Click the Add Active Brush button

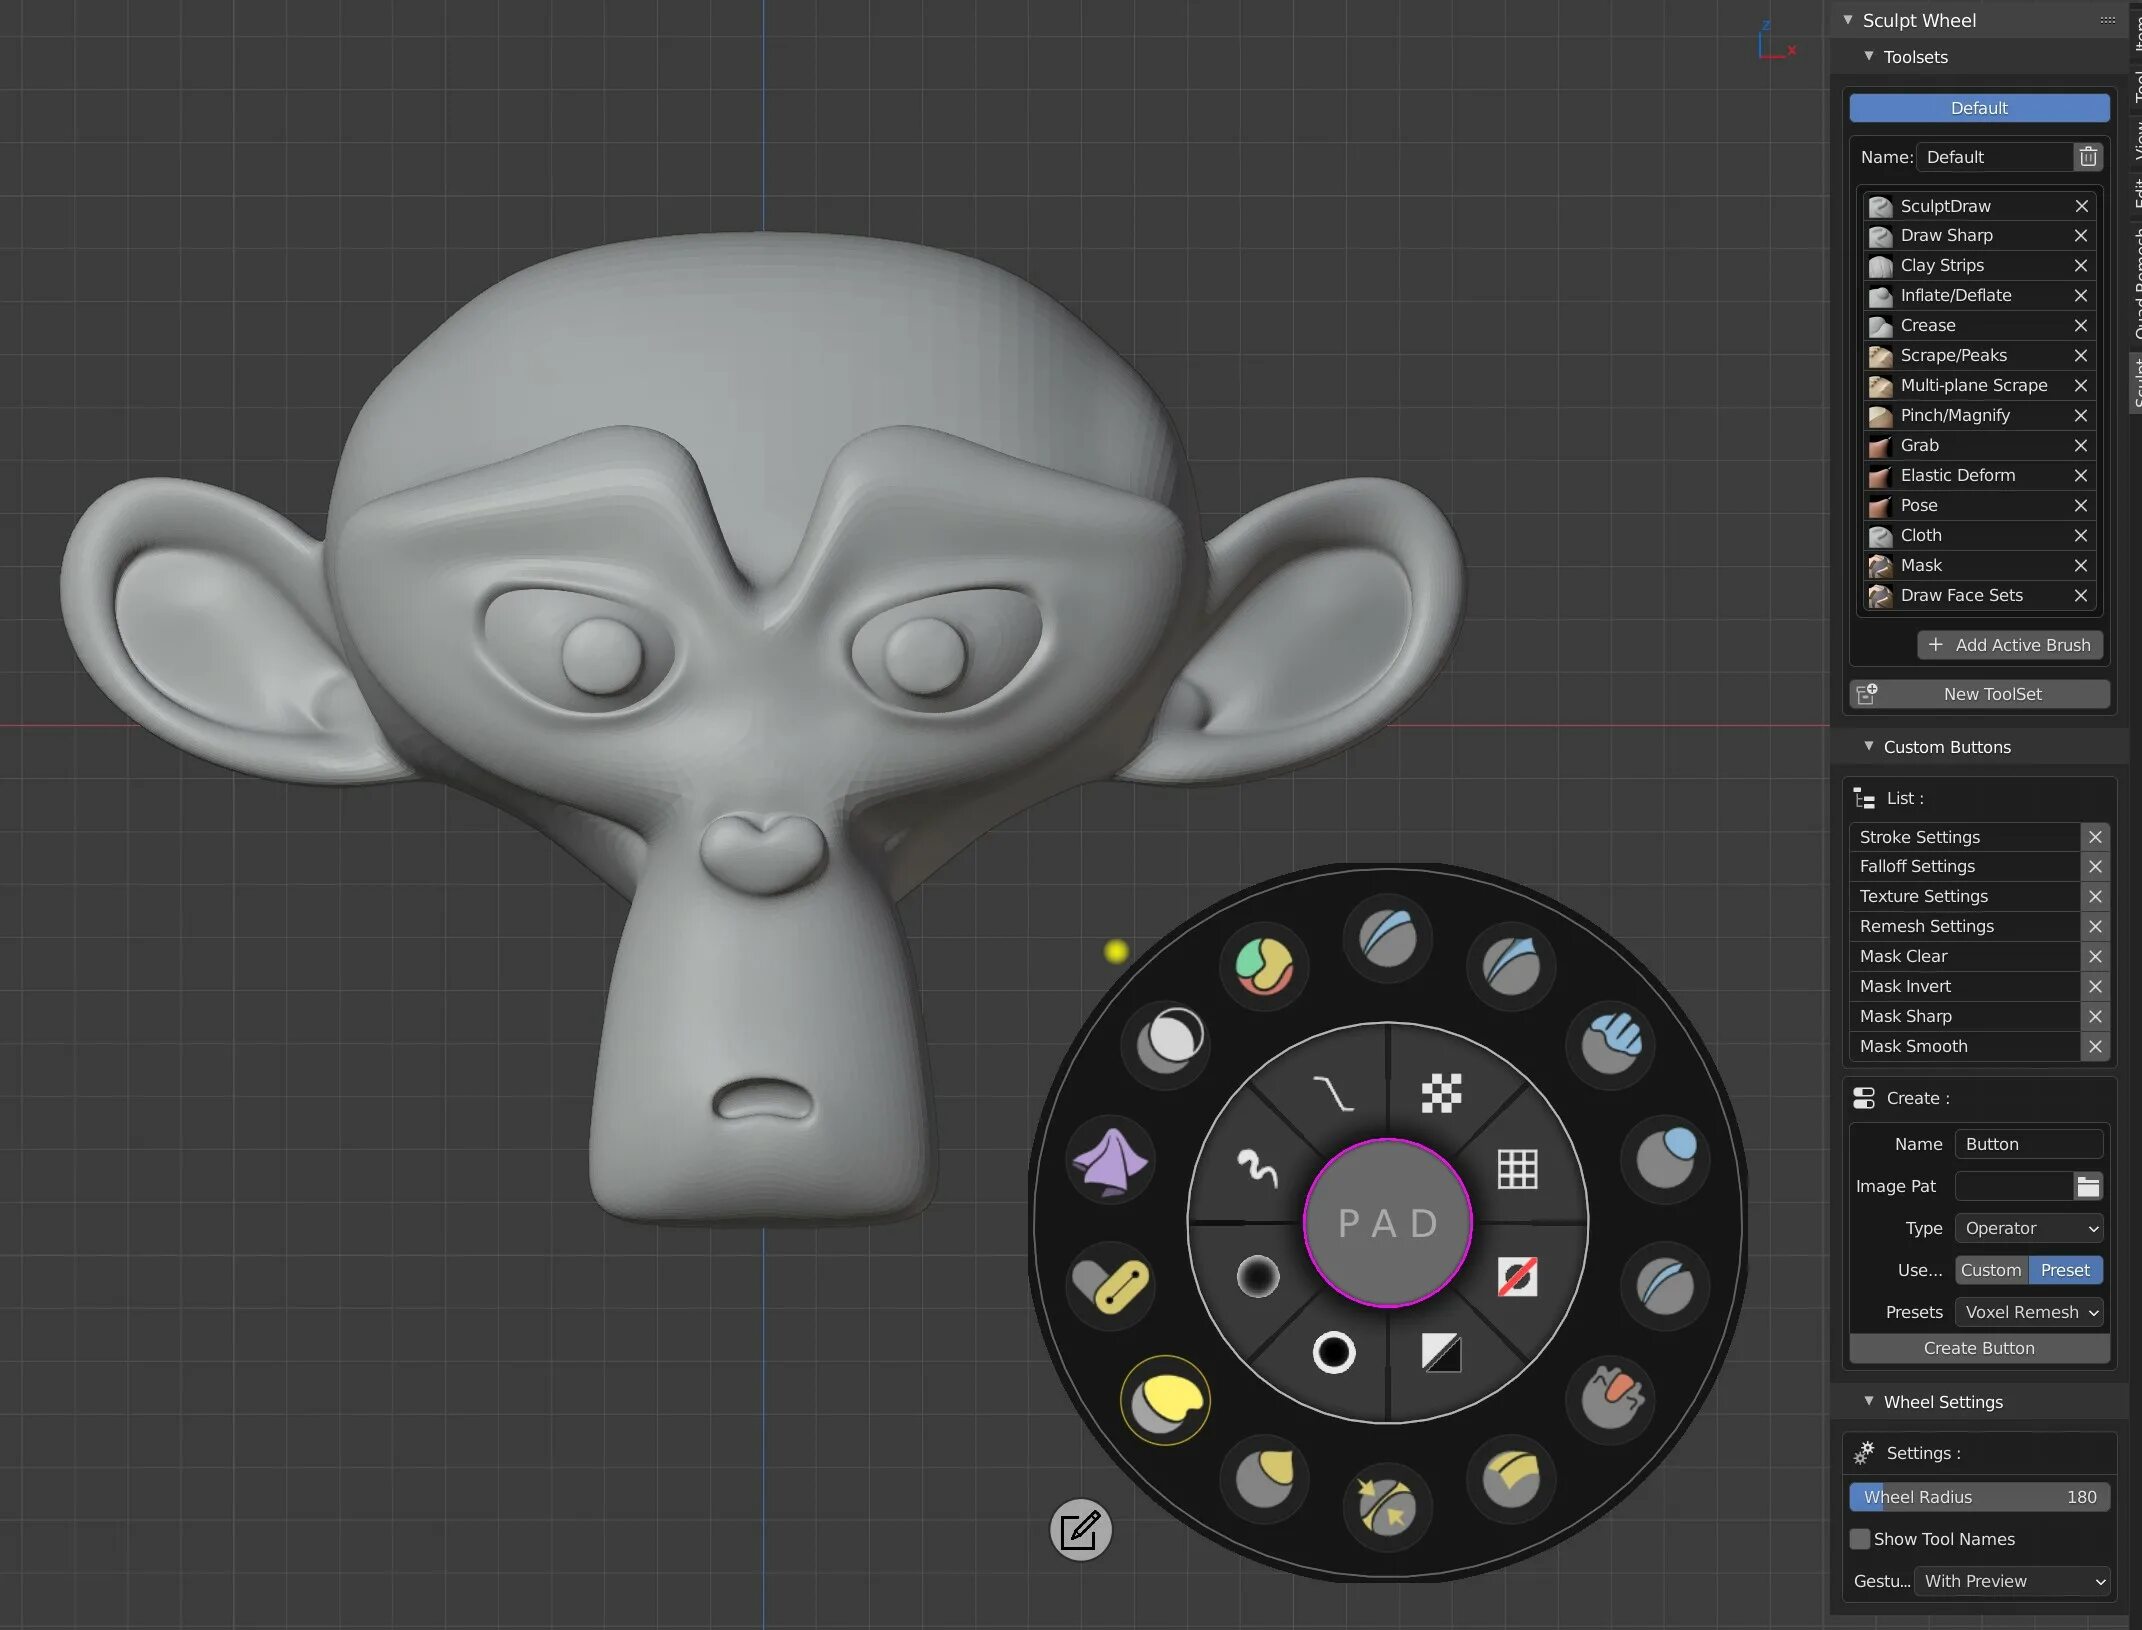pos(2010,645)
